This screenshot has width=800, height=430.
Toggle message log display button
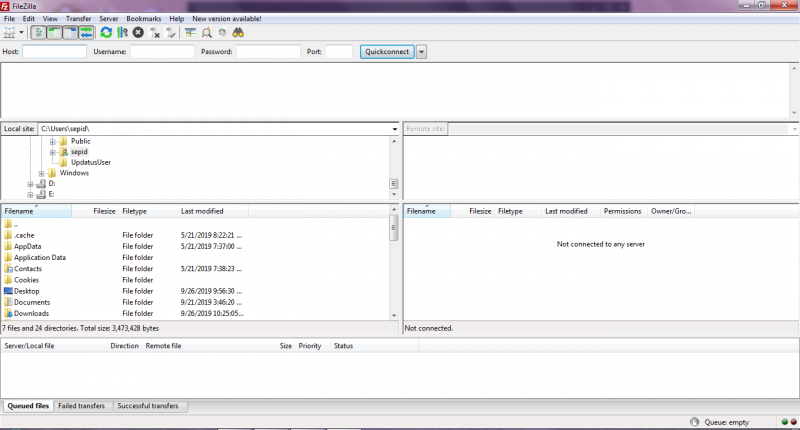pos(38,33)
